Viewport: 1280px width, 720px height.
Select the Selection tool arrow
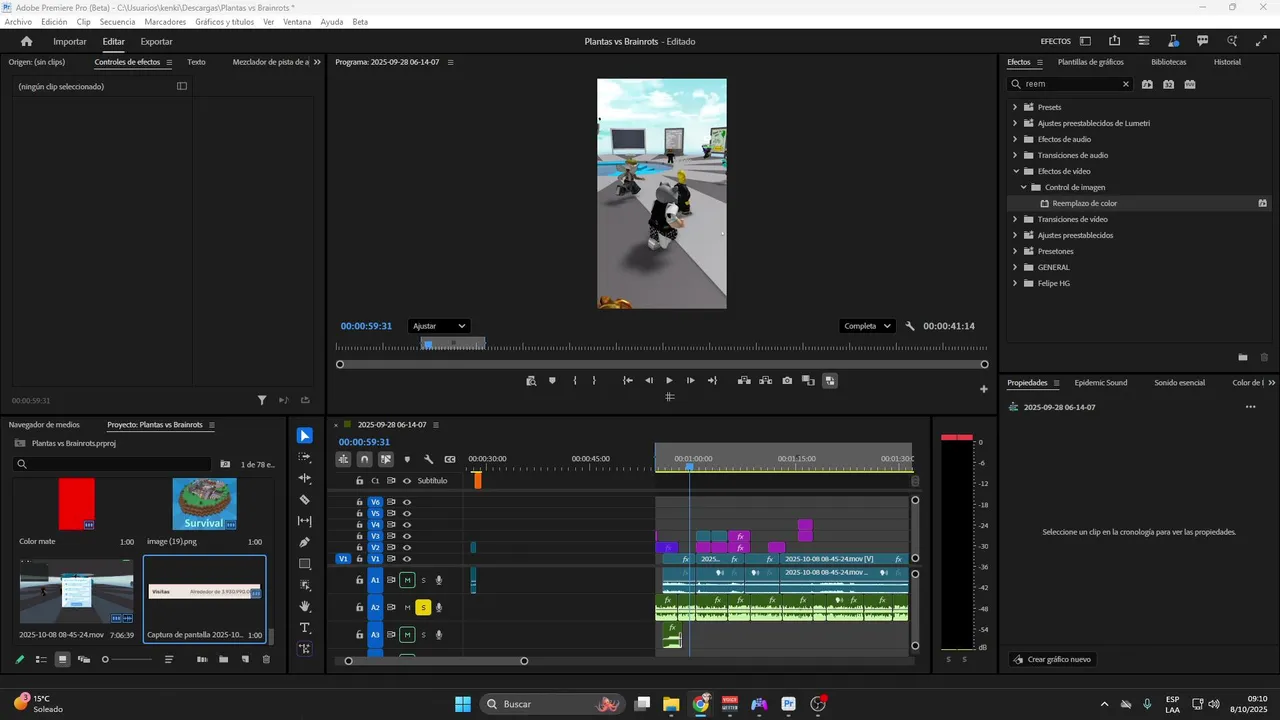click(305, 436)
